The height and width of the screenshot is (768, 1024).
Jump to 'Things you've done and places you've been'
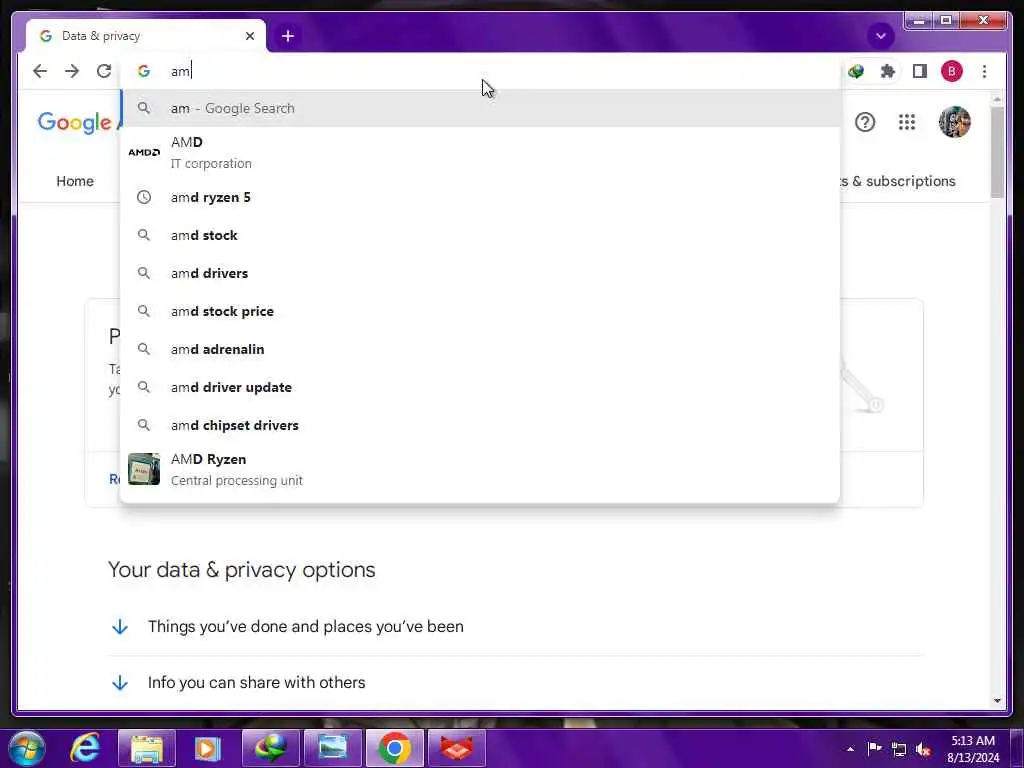click(x=306, y=626)
